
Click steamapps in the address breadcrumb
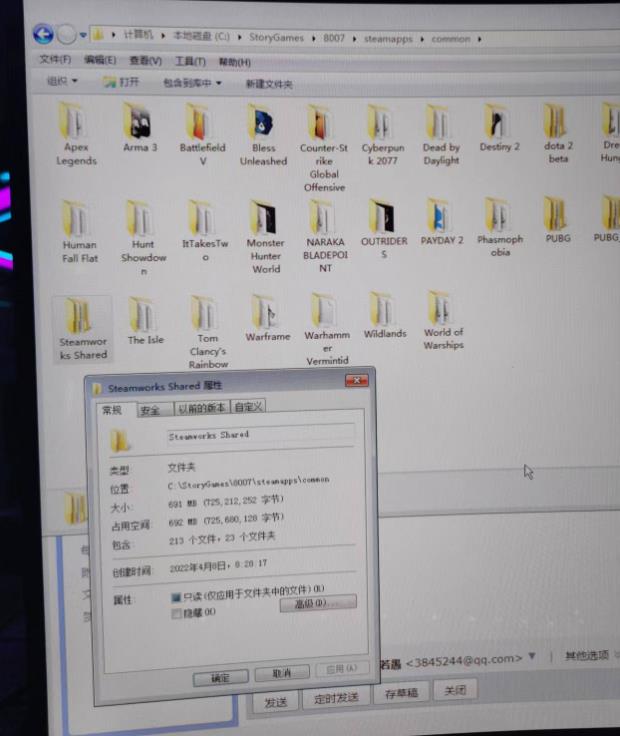(388, 38)
